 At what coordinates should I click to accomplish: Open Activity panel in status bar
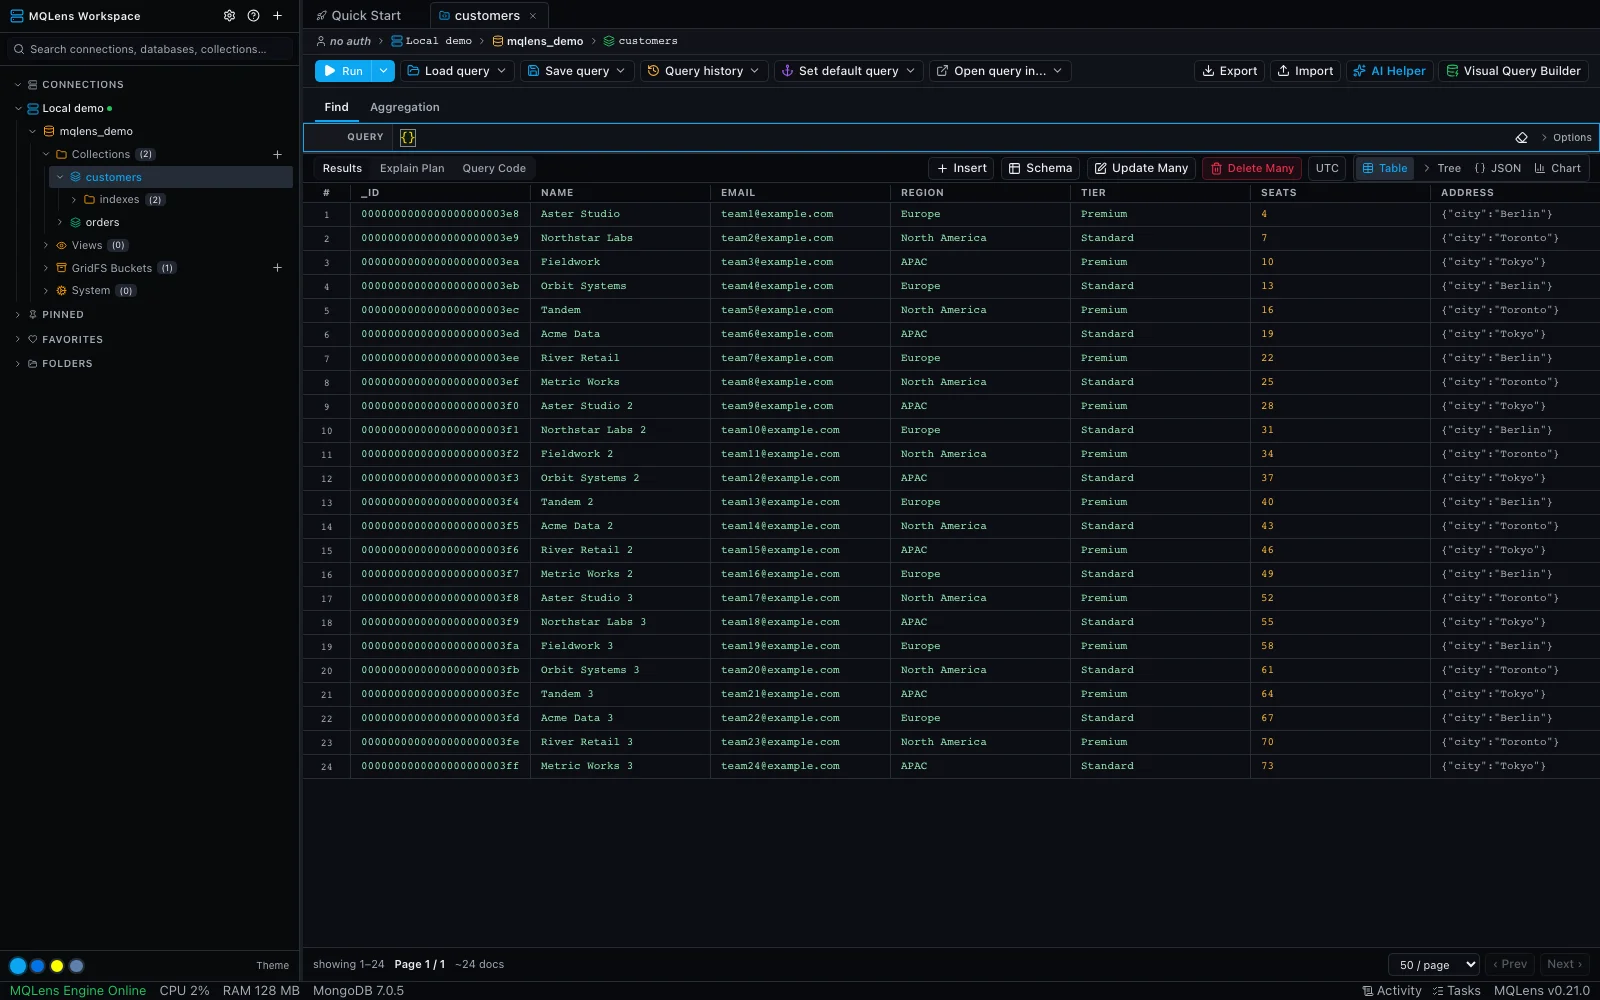[x=1391, y=991]
